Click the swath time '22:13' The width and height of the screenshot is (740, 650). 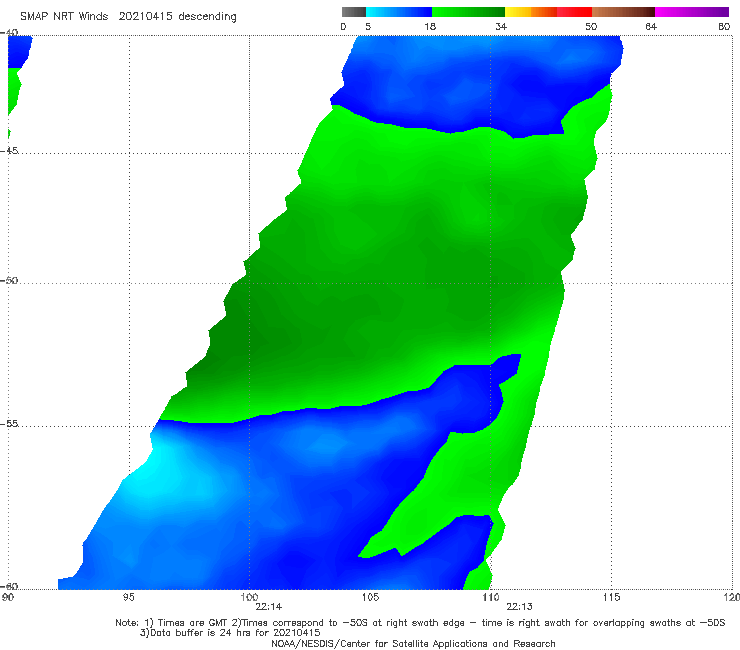pyautogui.click(x=520, y=607)
